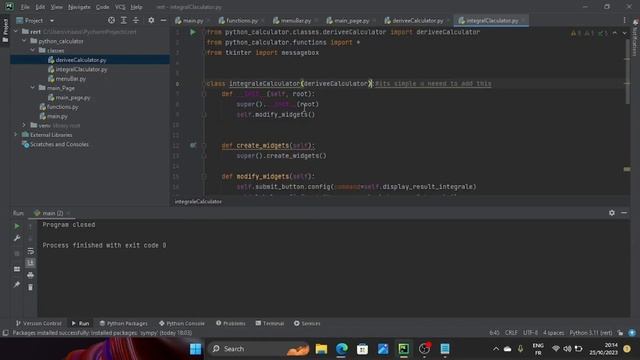Click the wrench icon in Run panel
The width and height of the screenshot is (640, 360).
(x=17, y=238)
